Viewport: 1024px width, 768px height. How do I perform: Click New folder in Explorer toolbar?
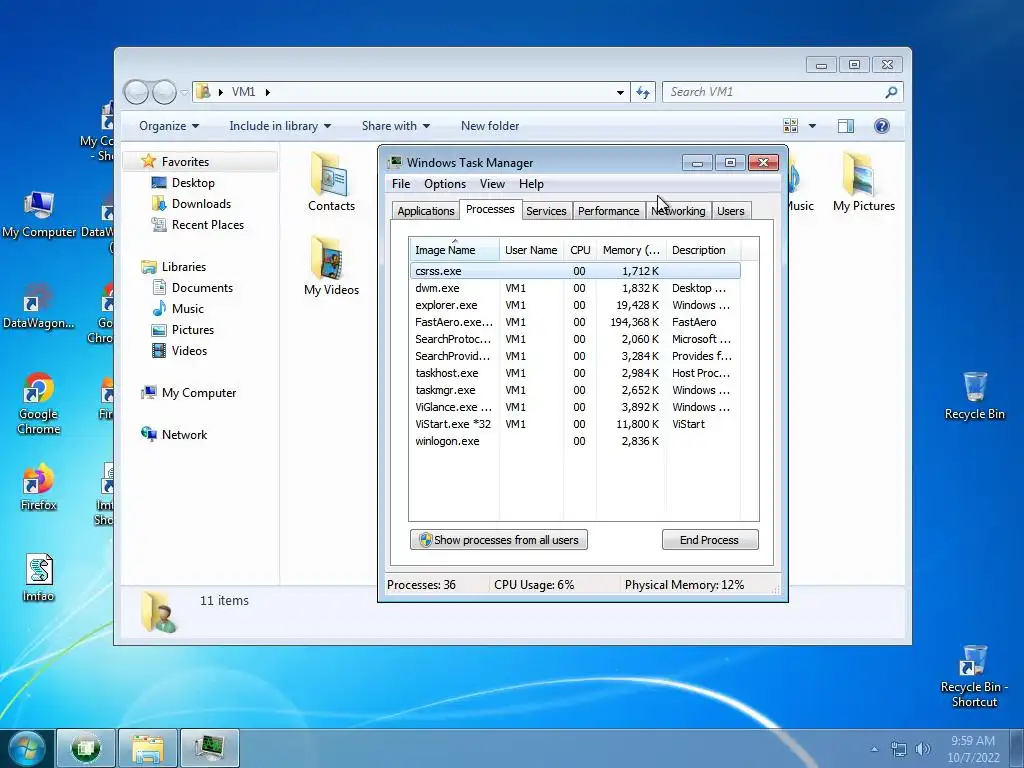(x=490, y=125)
